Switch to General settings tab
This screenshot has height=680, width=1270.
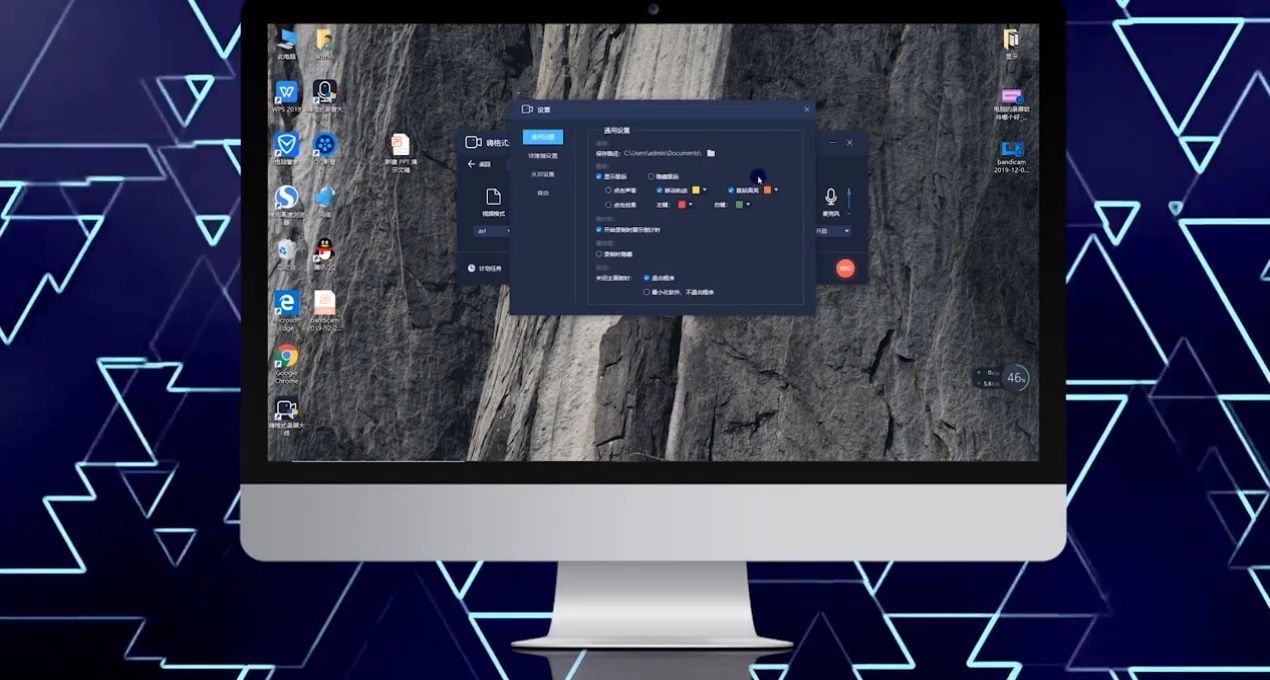(x=543, y=137)
